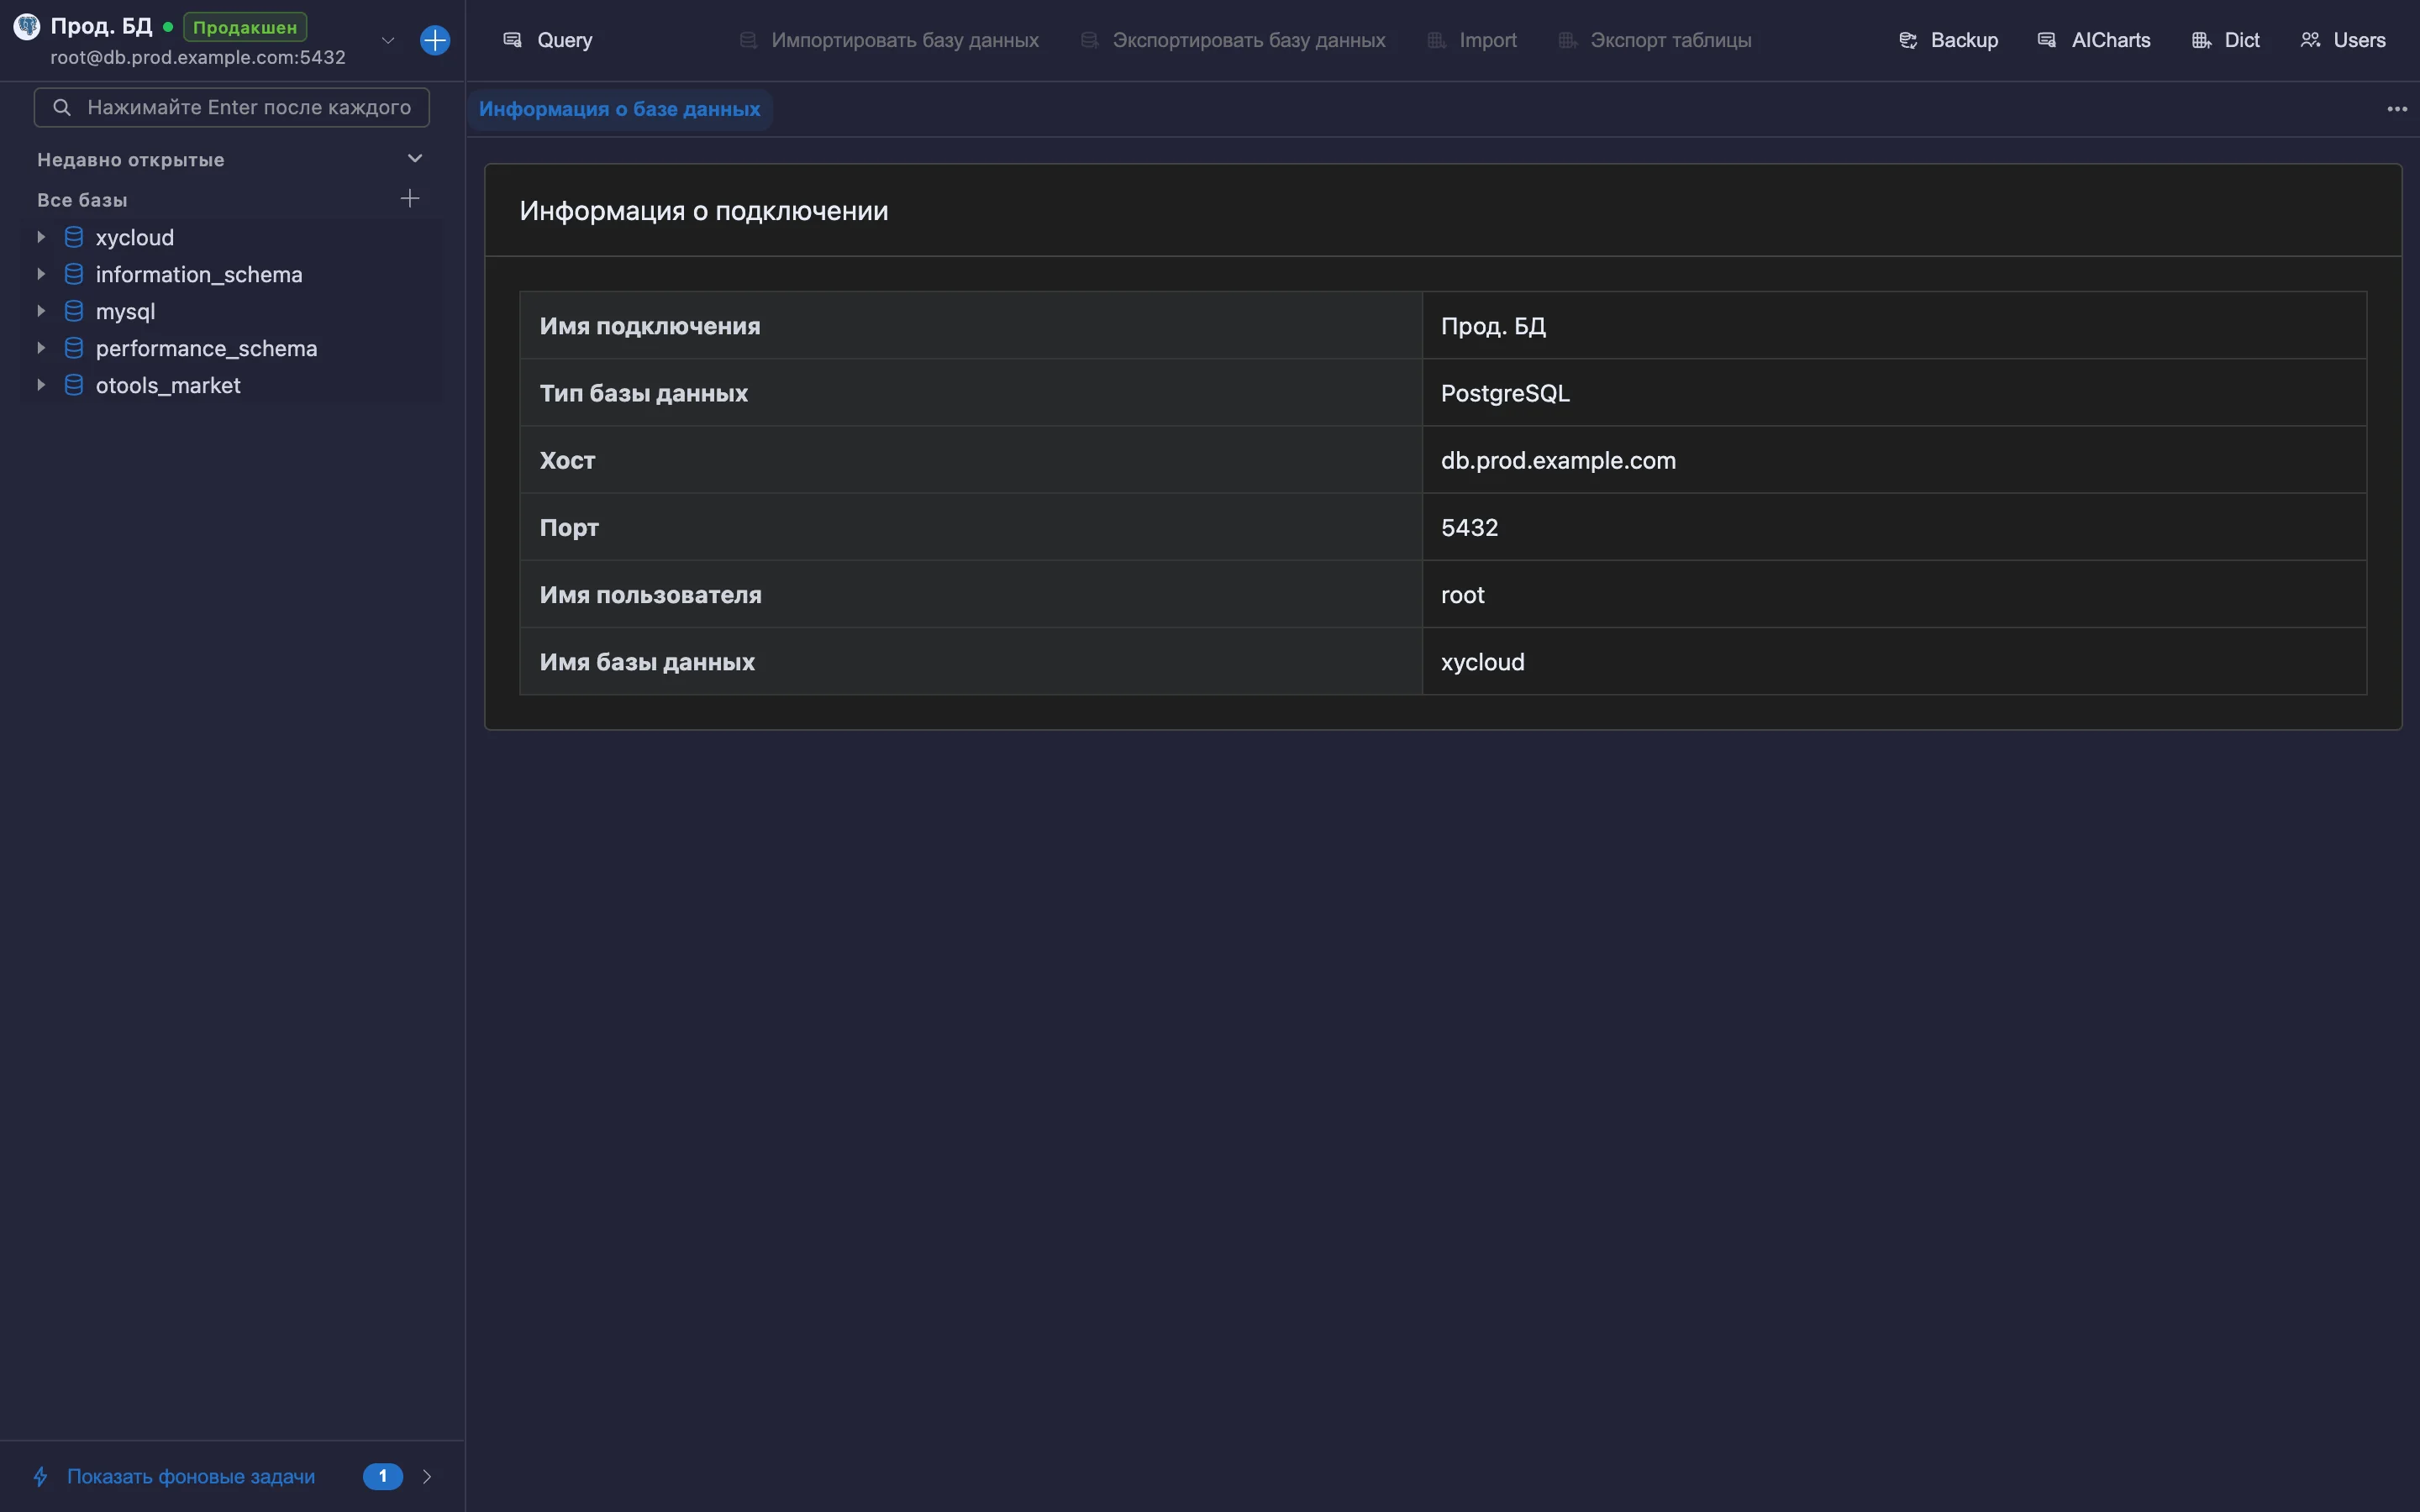Open the Users management
Viewport: 2420px width, 1512px height.
2343,40
